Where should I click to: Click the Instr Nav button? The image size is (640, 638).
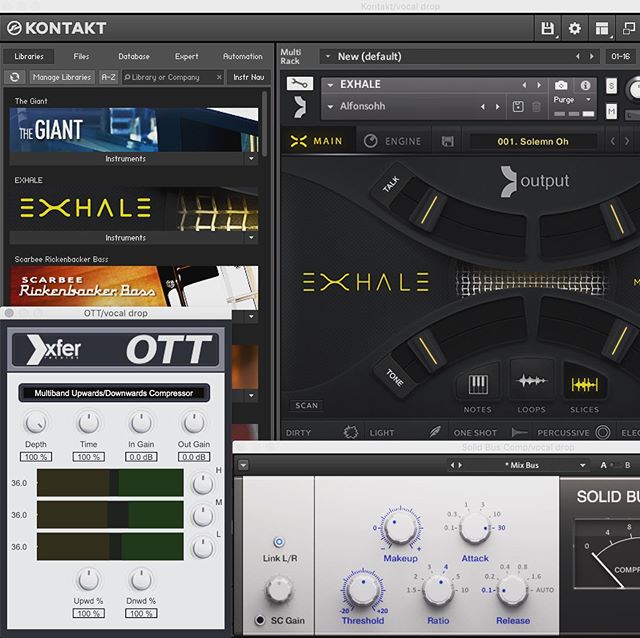tap(248, 77)
